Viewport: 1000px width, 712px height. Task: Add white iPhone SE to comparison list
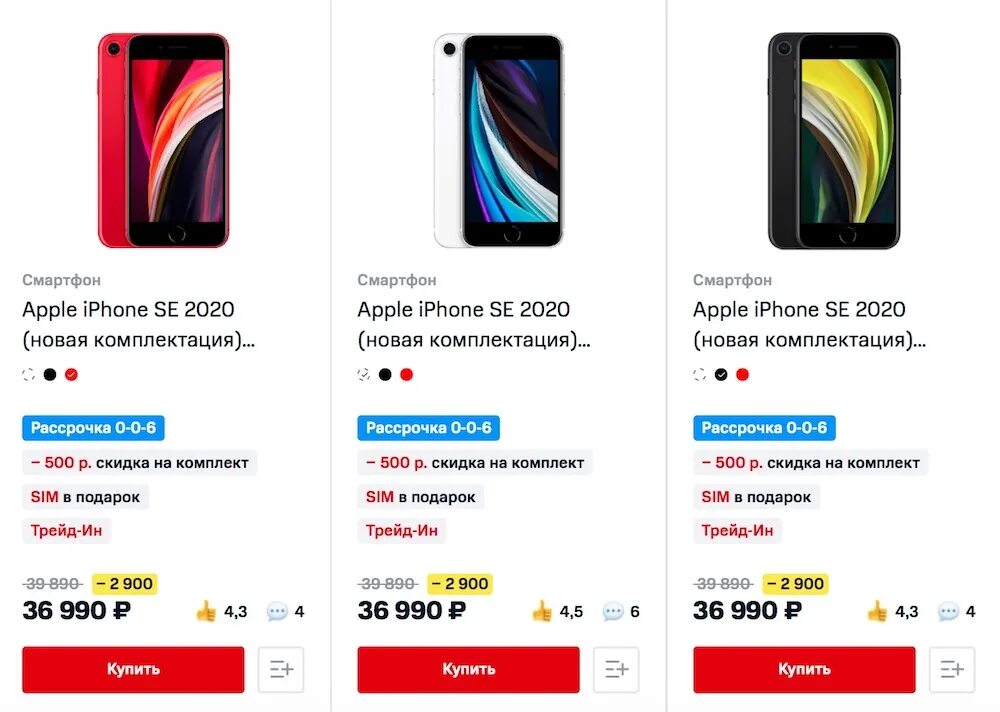point(616,670)
